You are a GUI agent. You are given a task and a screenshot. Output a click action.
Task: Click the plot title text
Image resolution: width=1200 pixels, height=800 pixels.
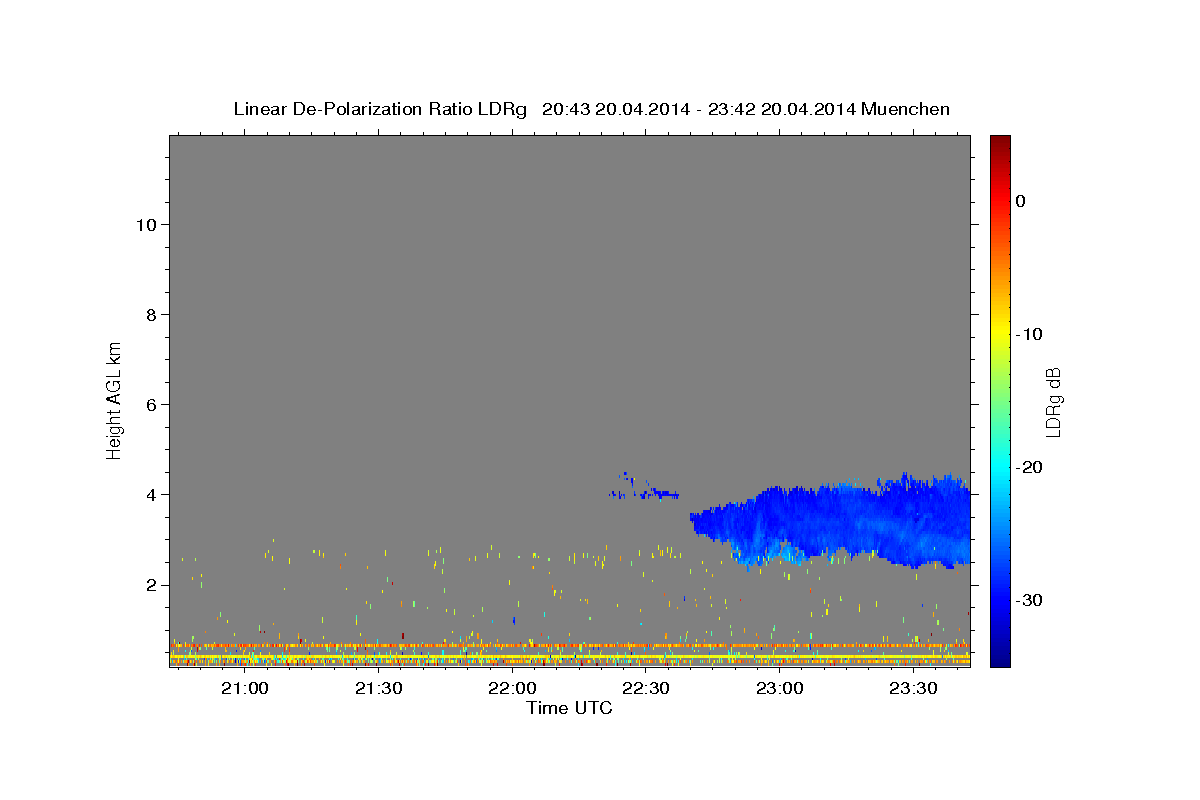click(x=591, y=109)
